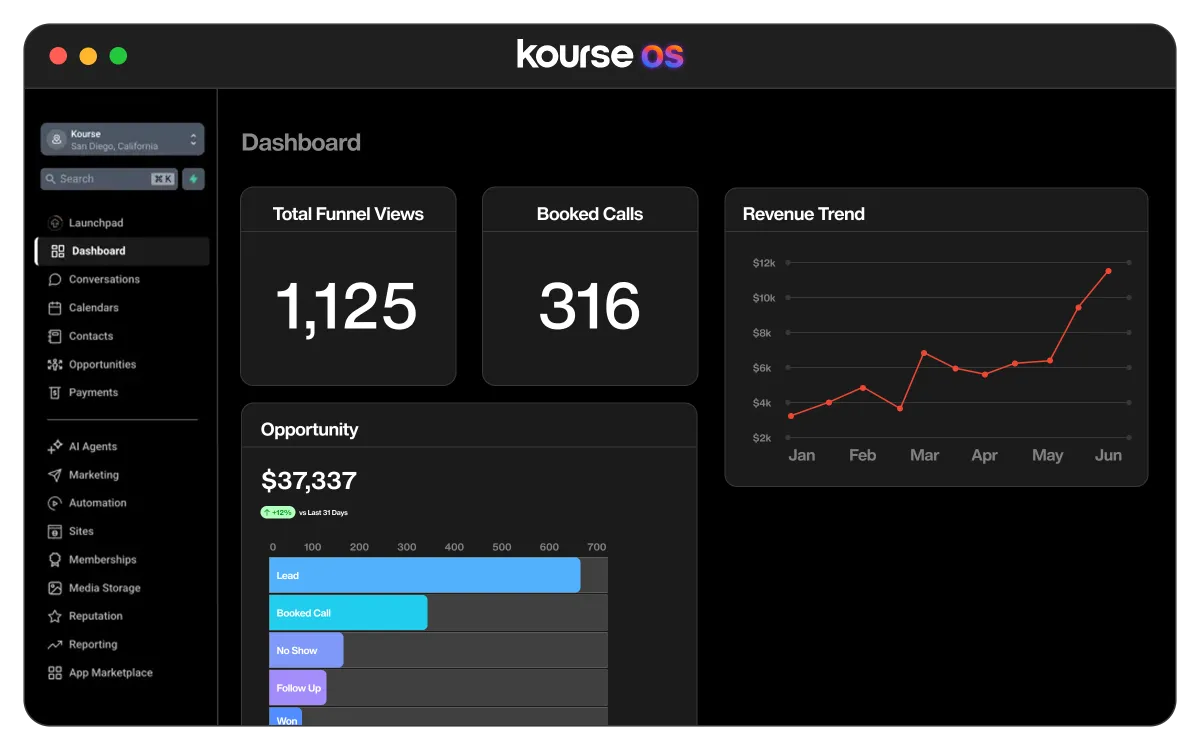
Task: Click the Reputation star icon
Action: pos(55,617)
